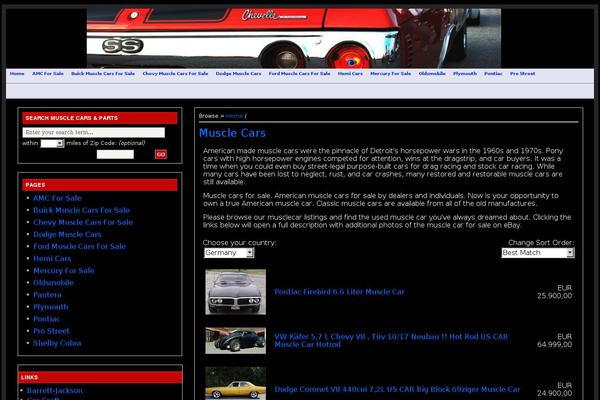
Task: Open the country dropdown showing Germany
Action: [x=229, y=253]
